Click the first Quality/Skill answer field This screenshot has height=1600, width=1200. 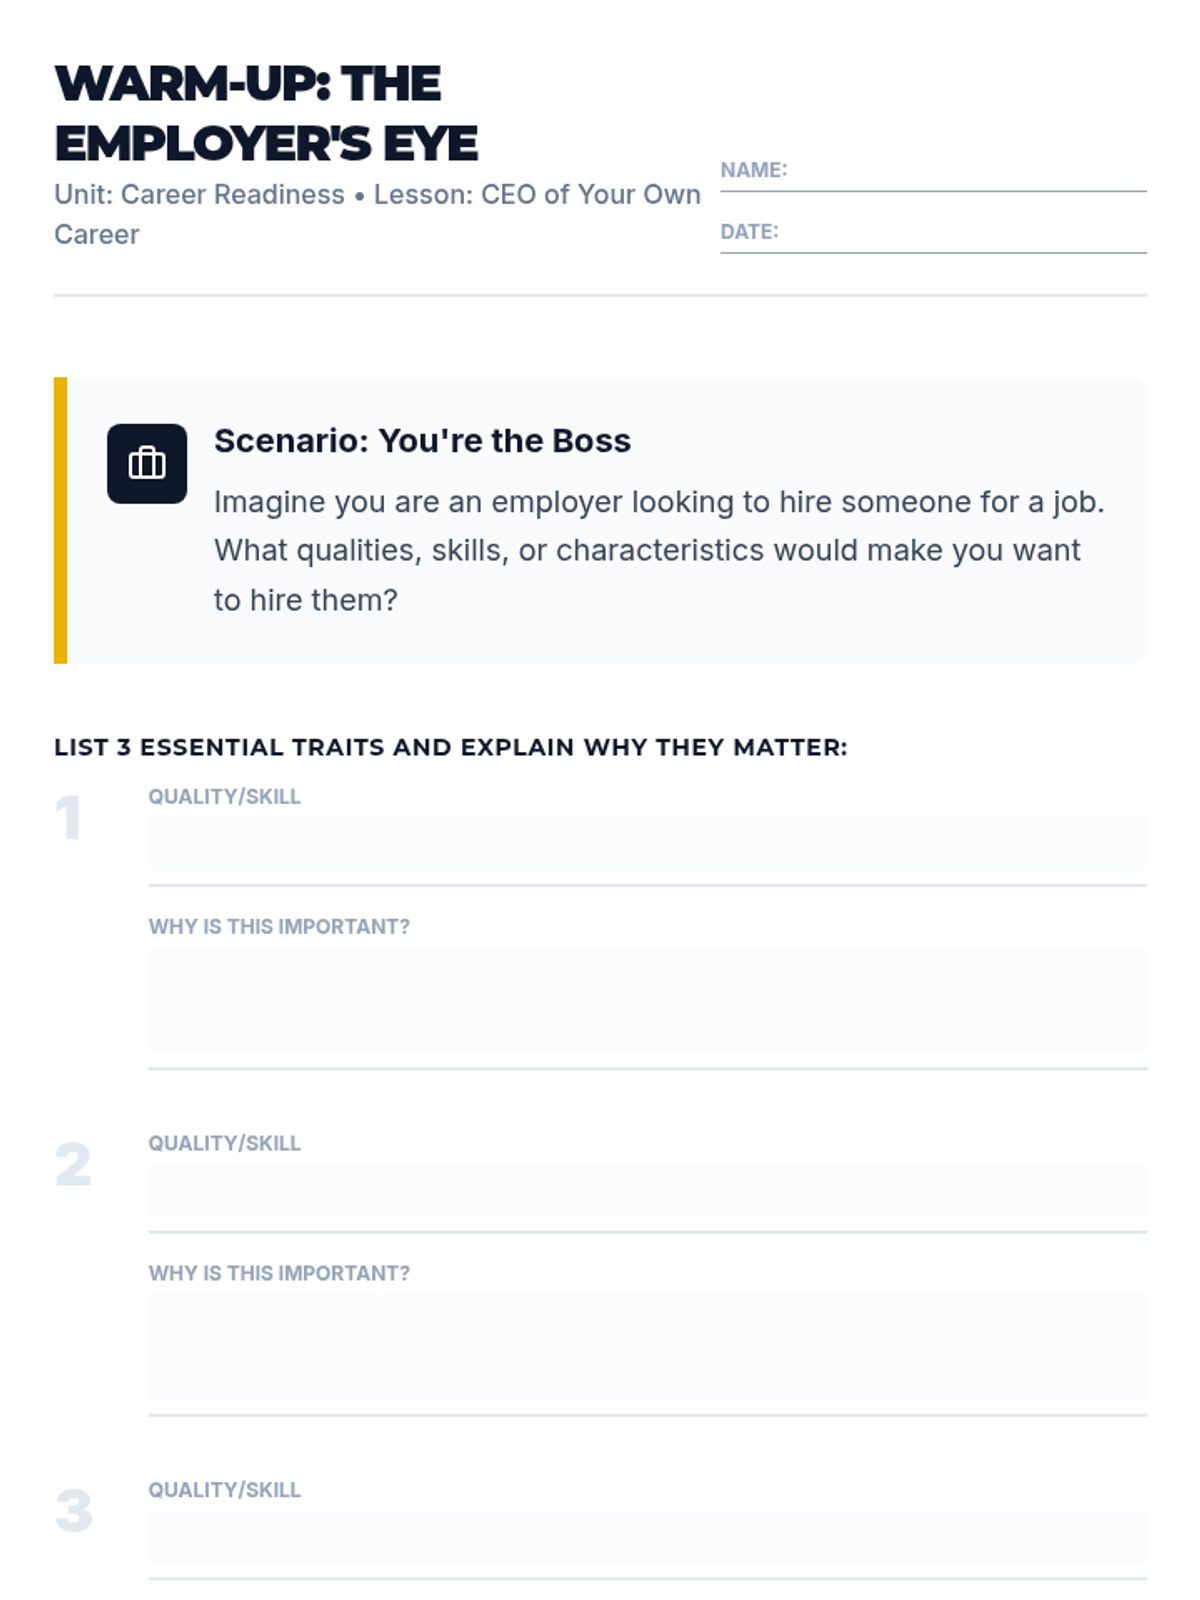click(647, 844)
